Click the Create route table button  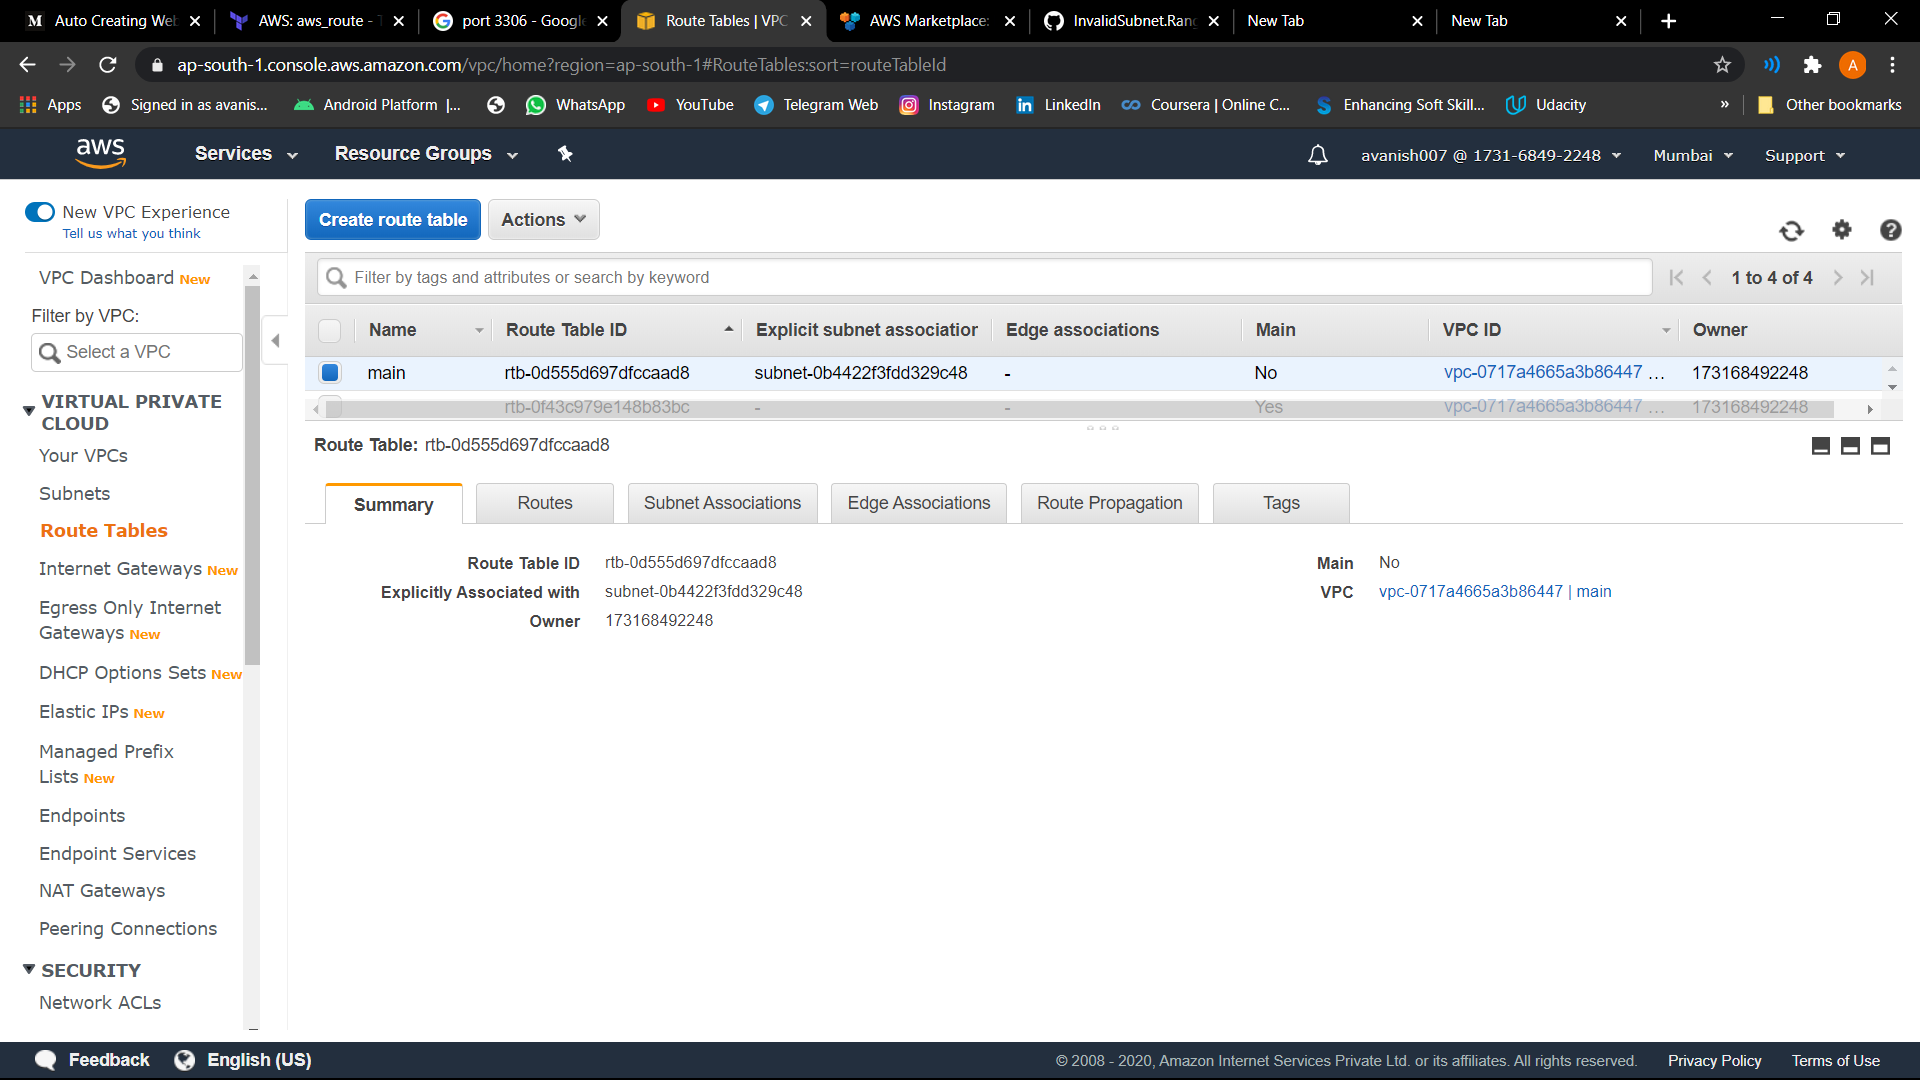[392, 219]
